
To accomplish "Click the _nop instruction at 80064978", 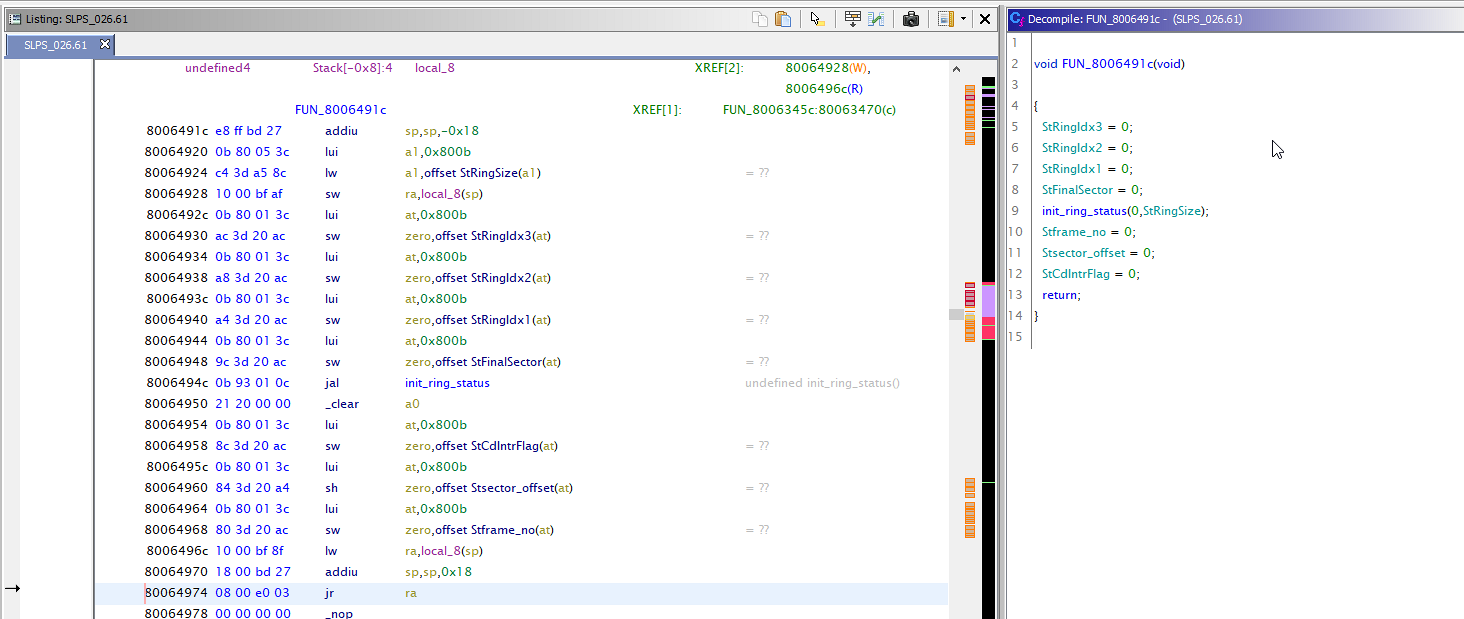I will coord(339,614).
